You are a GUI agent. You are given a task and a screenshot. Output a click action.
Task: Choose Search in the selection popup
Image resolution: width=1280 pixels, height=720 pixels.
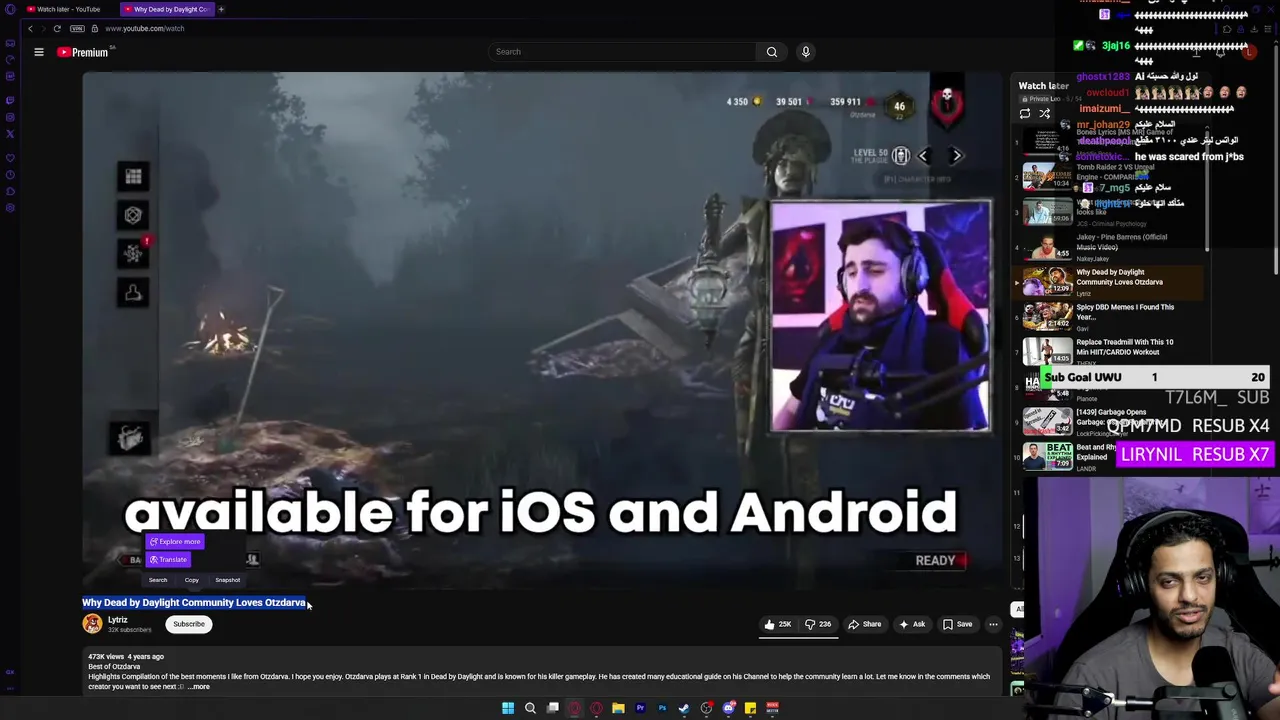coord(158,580)
